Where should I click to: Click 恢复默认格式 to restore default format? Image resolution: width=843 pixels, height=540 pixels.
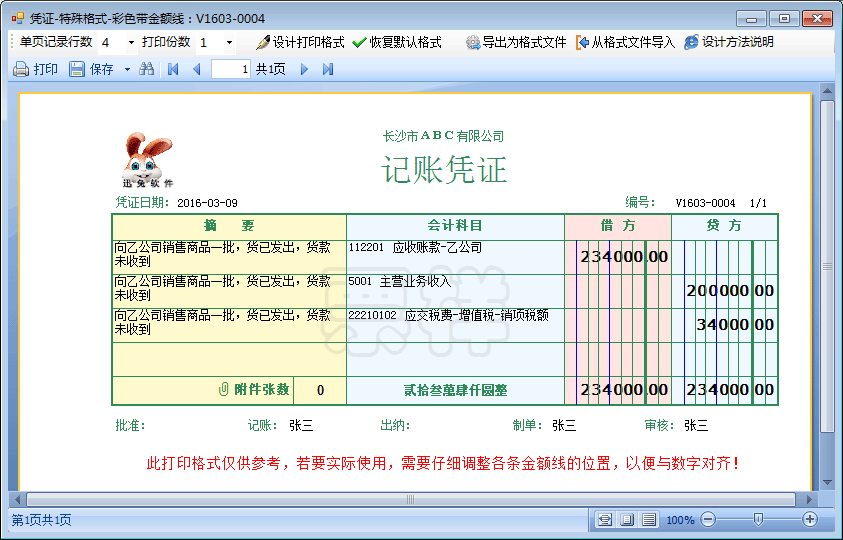397,43
